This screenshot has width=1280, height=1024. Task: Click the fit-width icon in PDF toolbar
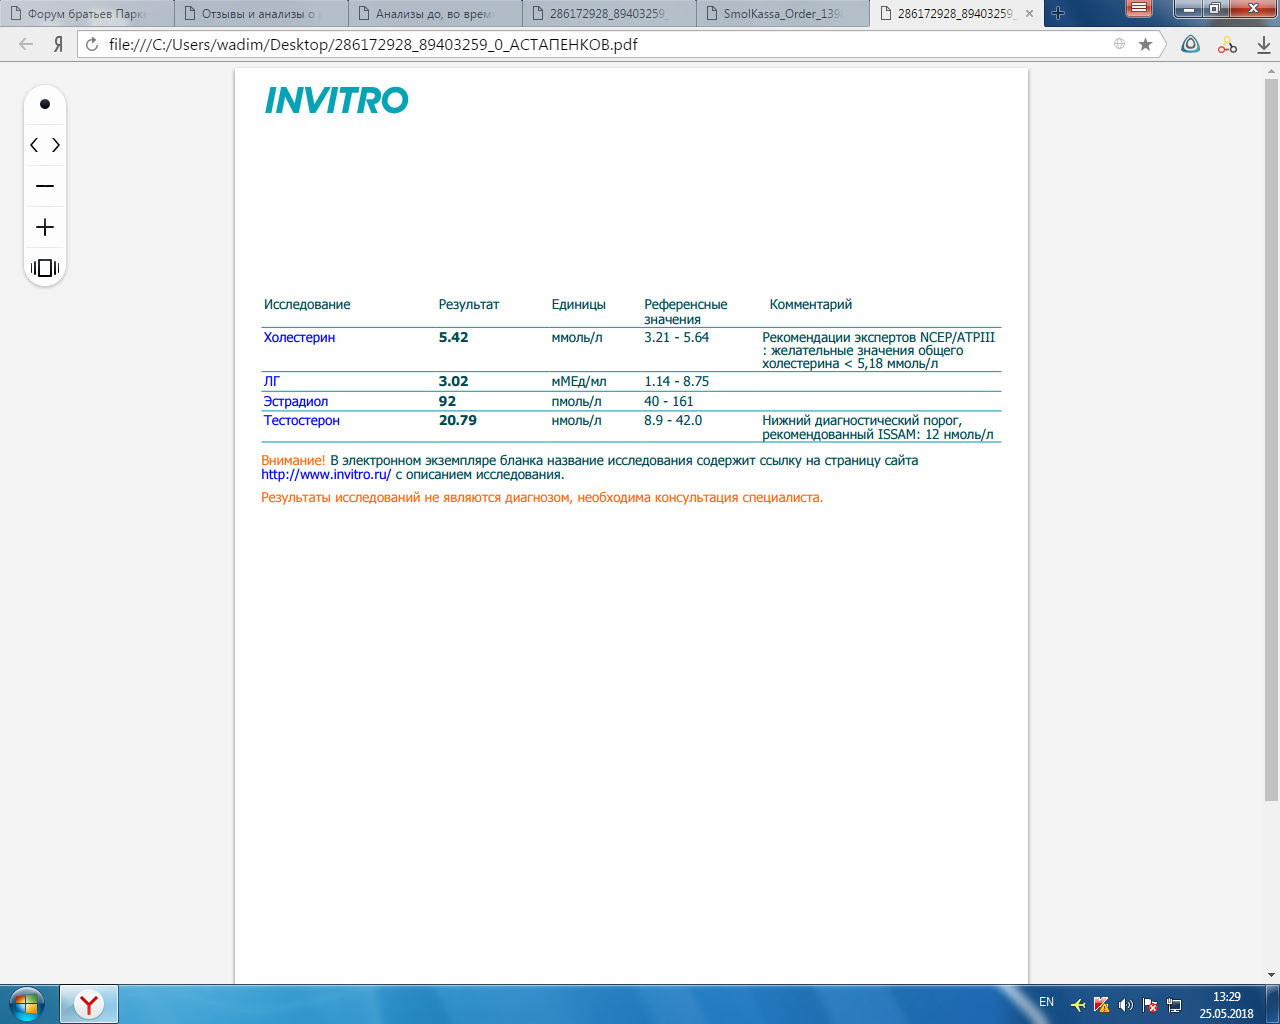45,268
